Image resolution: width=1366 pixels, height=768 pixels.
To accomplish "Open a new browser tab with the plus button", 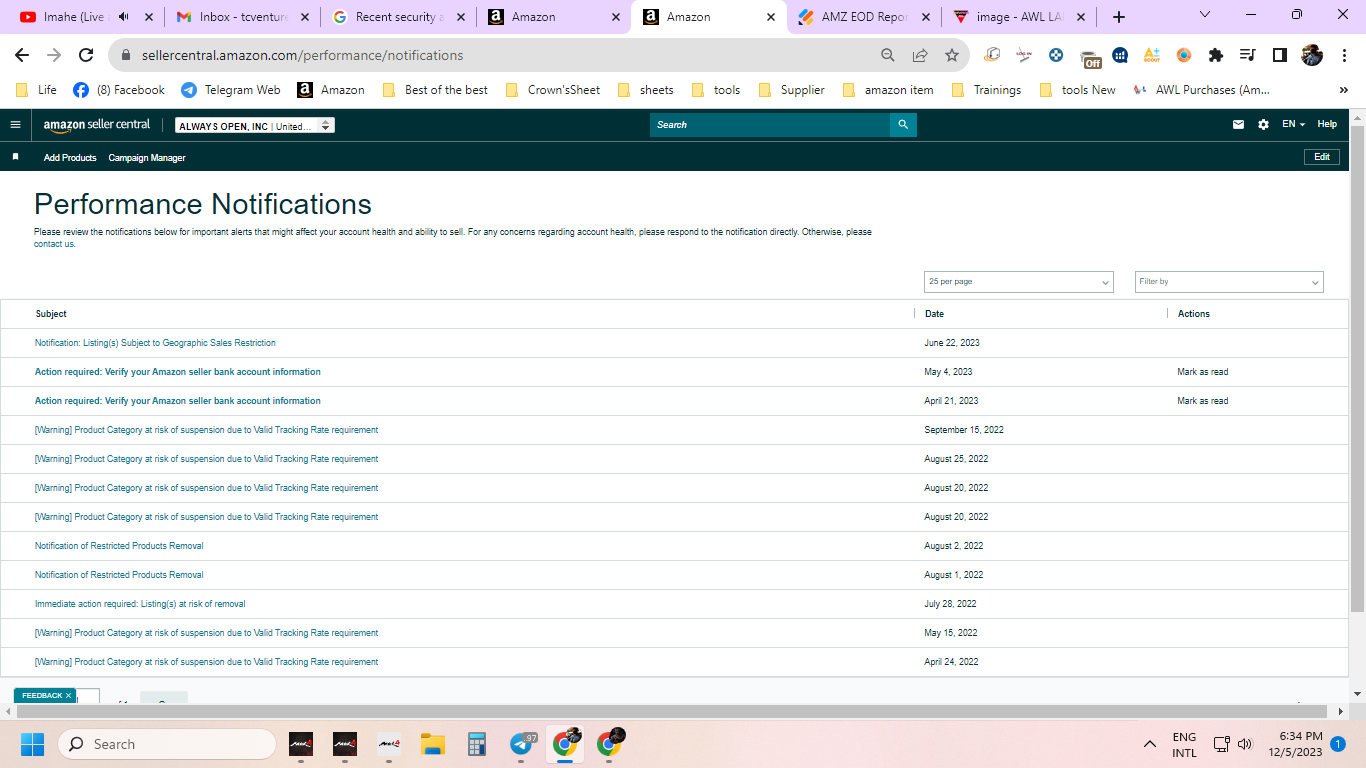I will (x=1119, y=17).
